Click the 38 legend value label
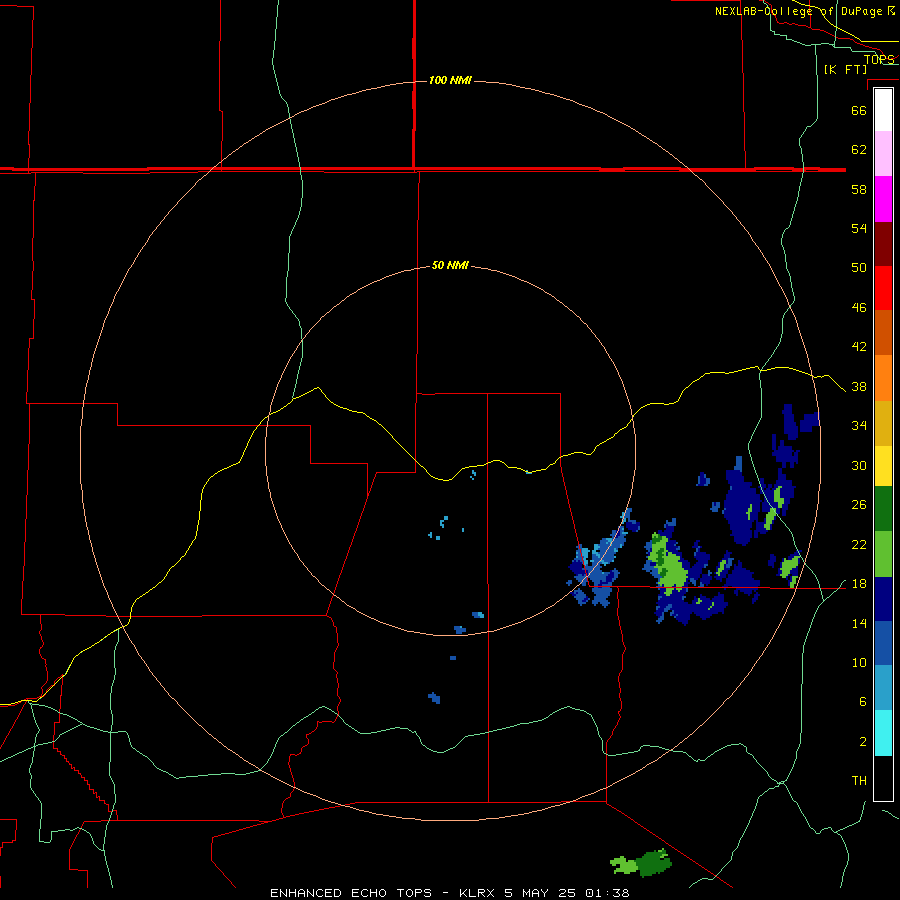The image size is (900, 900). click(x=859, y=386)
